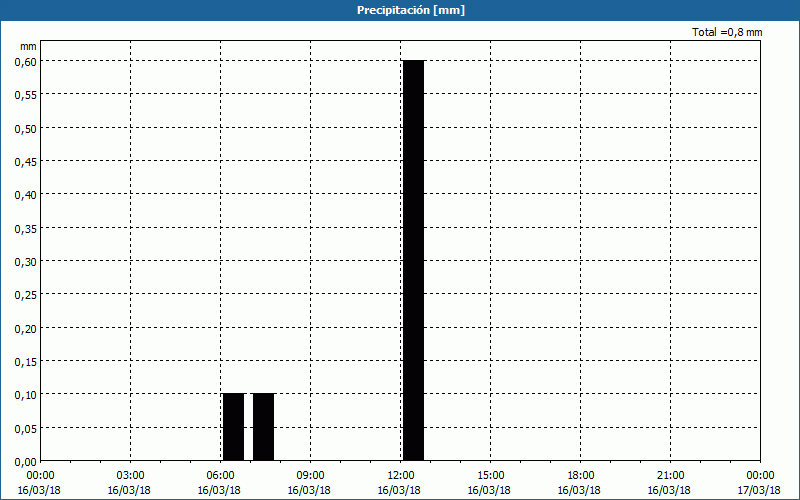Click the 0,05 y-axis label
This screenshot has width=800, height=500.
[26, 429]
